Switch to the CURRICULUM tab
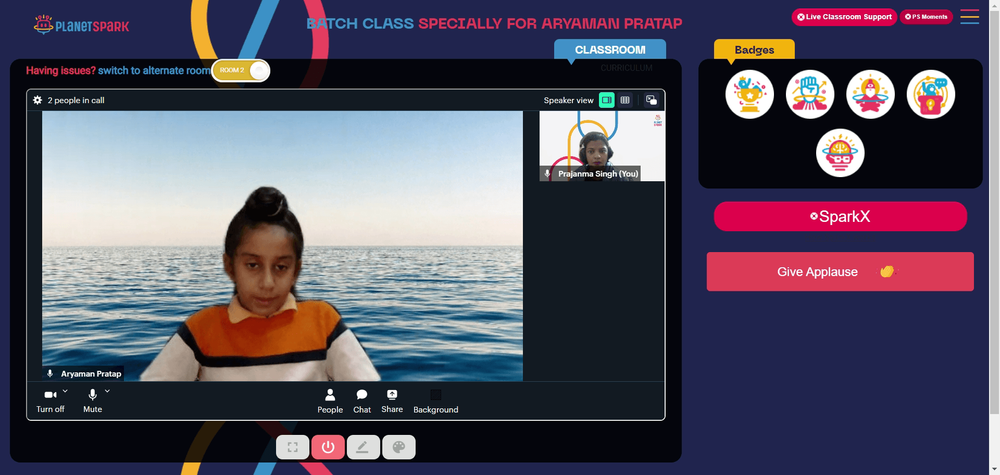Viewport: 1000px width, 475px height. [x=626, y=68]
